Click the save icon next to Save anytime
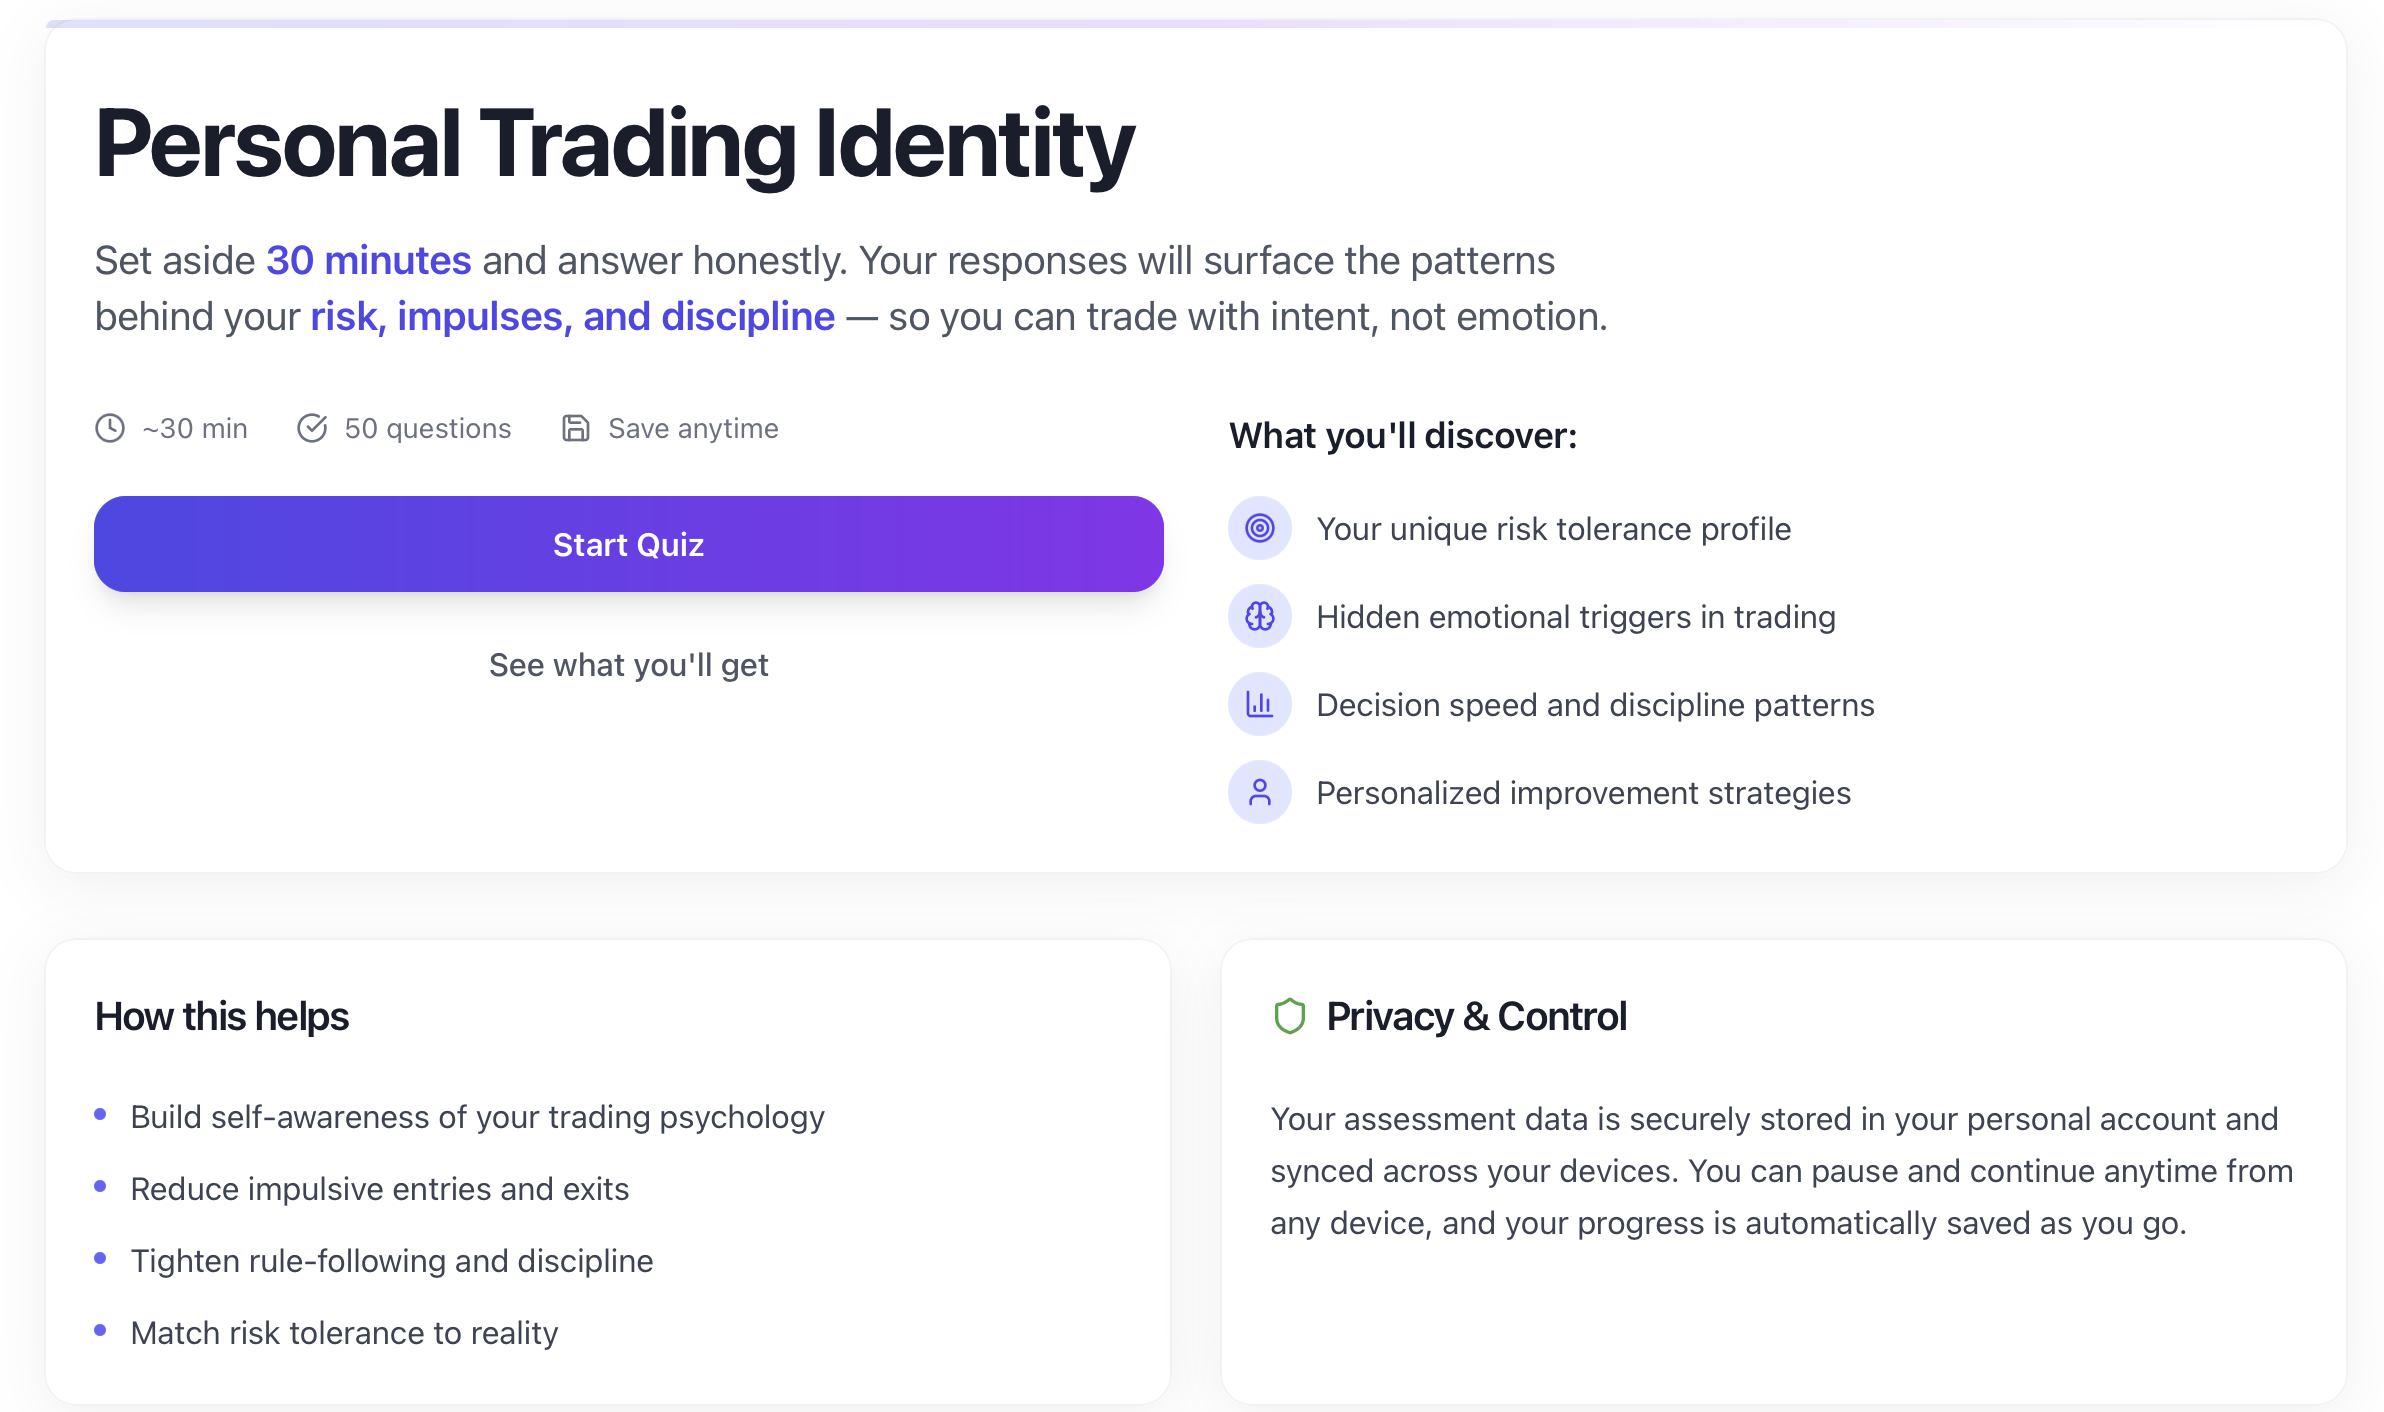Screen dimensions: 2384x1412 (x=576, y=428)
